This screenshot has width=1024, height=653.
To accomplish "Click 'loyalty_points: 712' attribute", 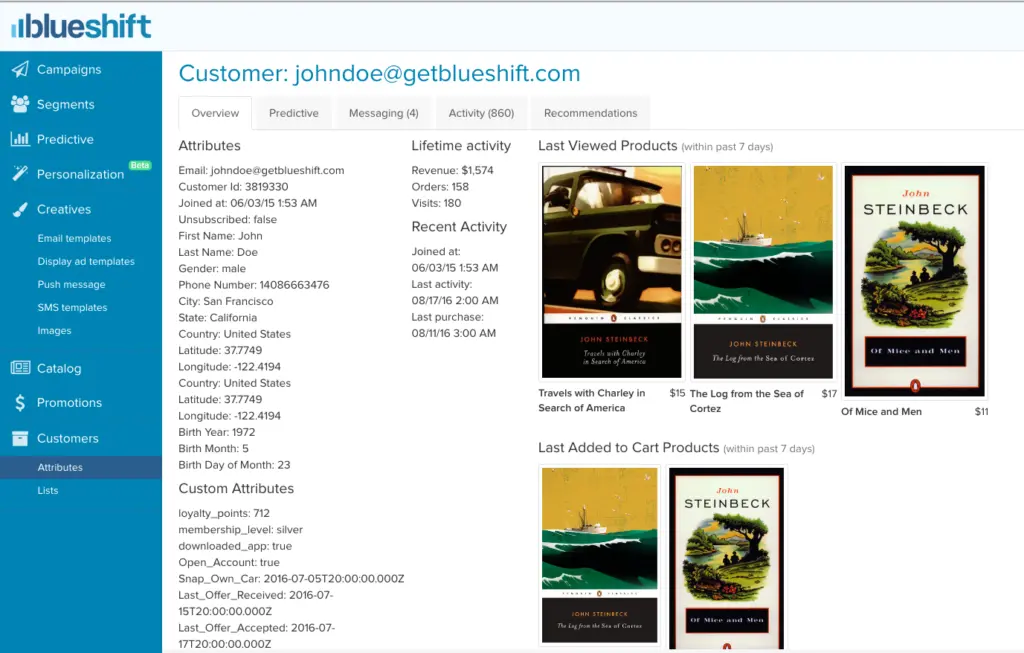I will click(224, 513).
